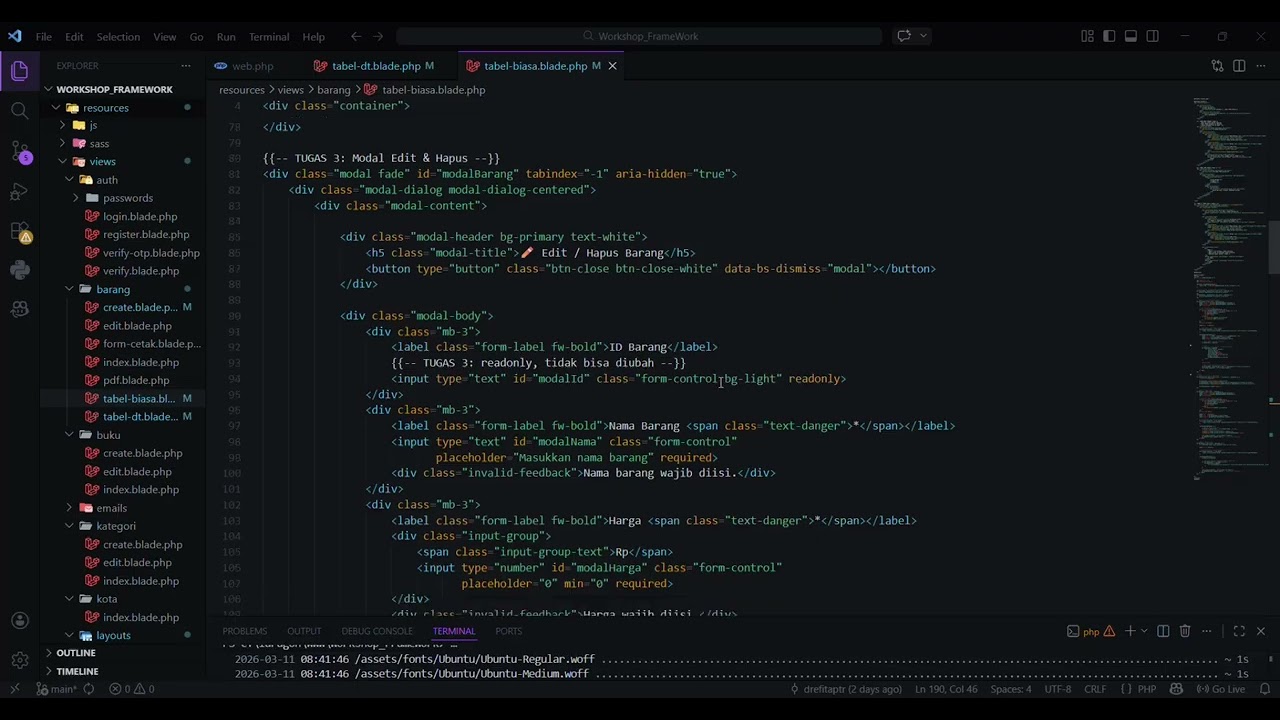
Task: Toggle the bottom panel visibility
Action: [x=1131, y=36]
